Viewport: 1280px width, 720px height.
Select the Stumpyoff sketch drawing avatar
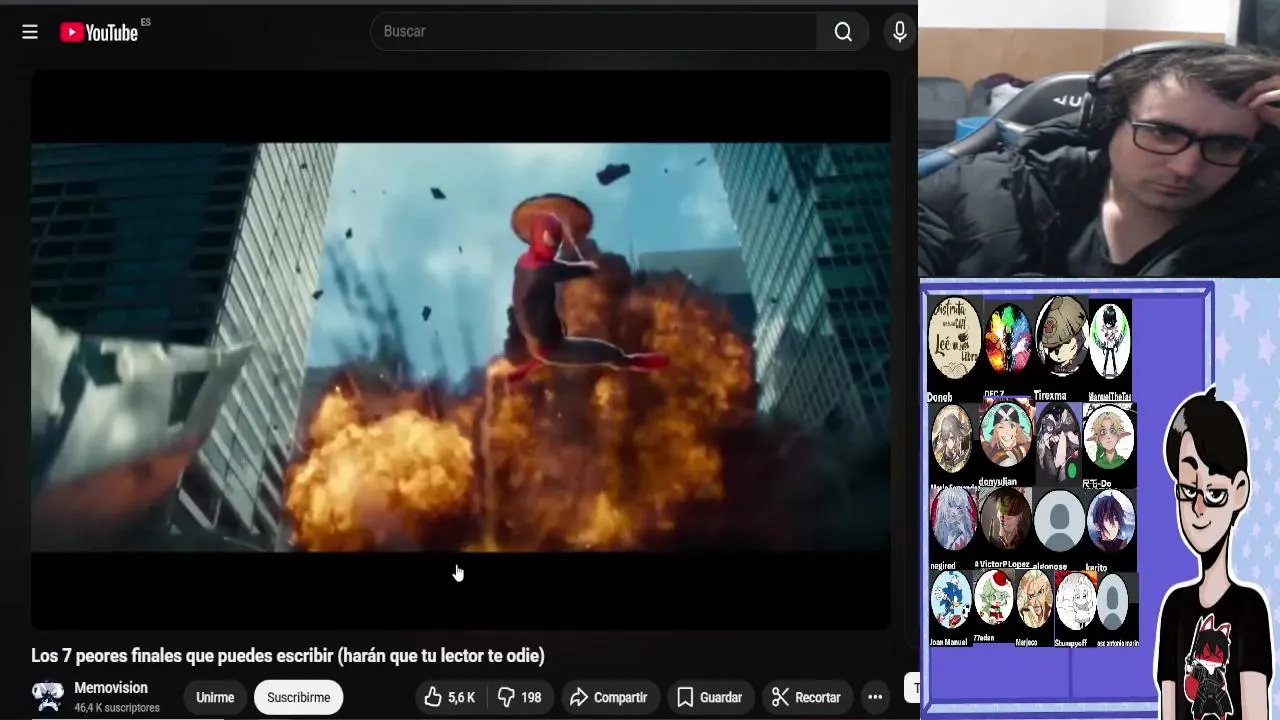[1076, 600]
